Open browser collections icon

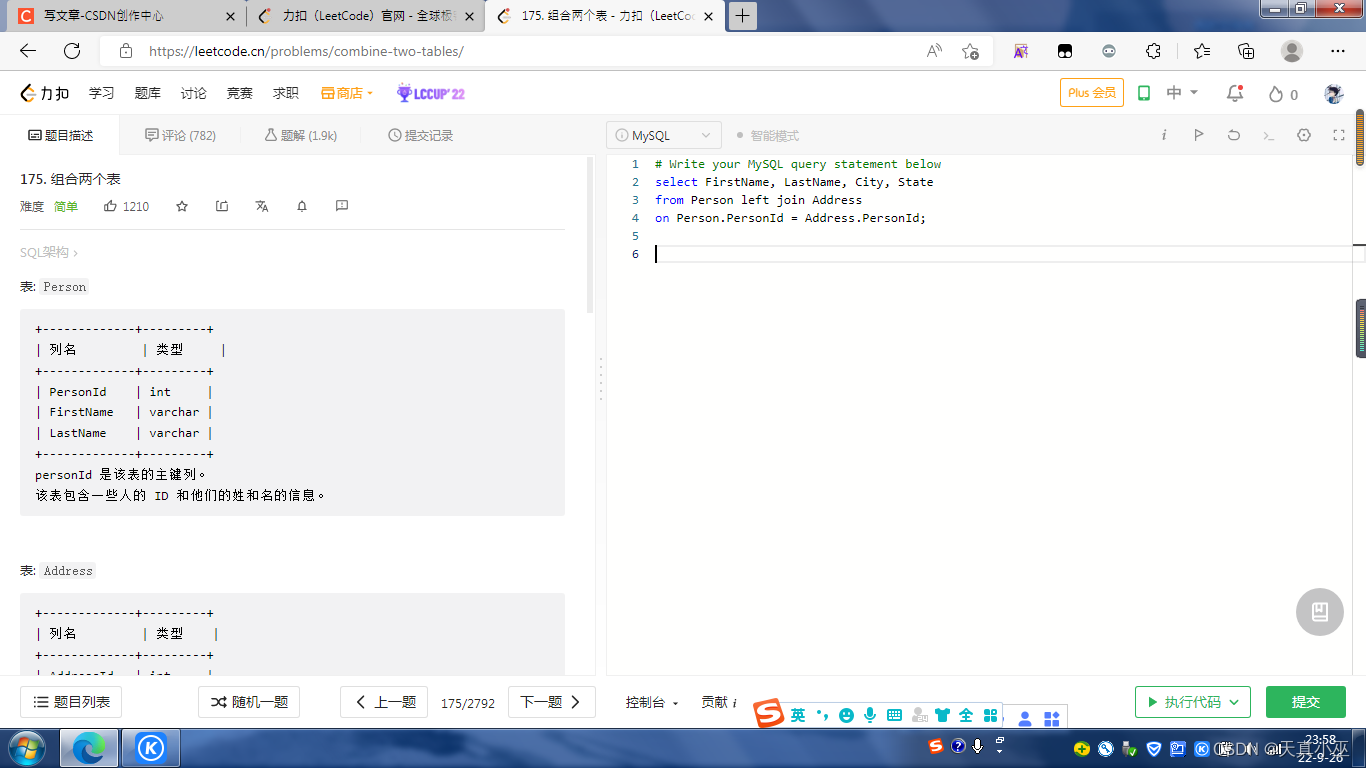tap(1246, 51)
